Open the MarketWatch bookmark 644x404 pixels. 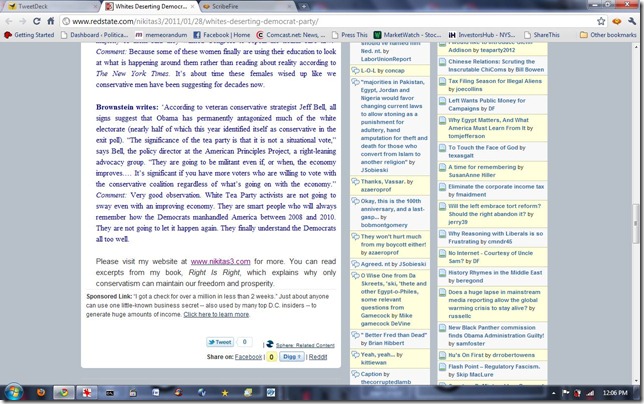[x=407, y=35]
